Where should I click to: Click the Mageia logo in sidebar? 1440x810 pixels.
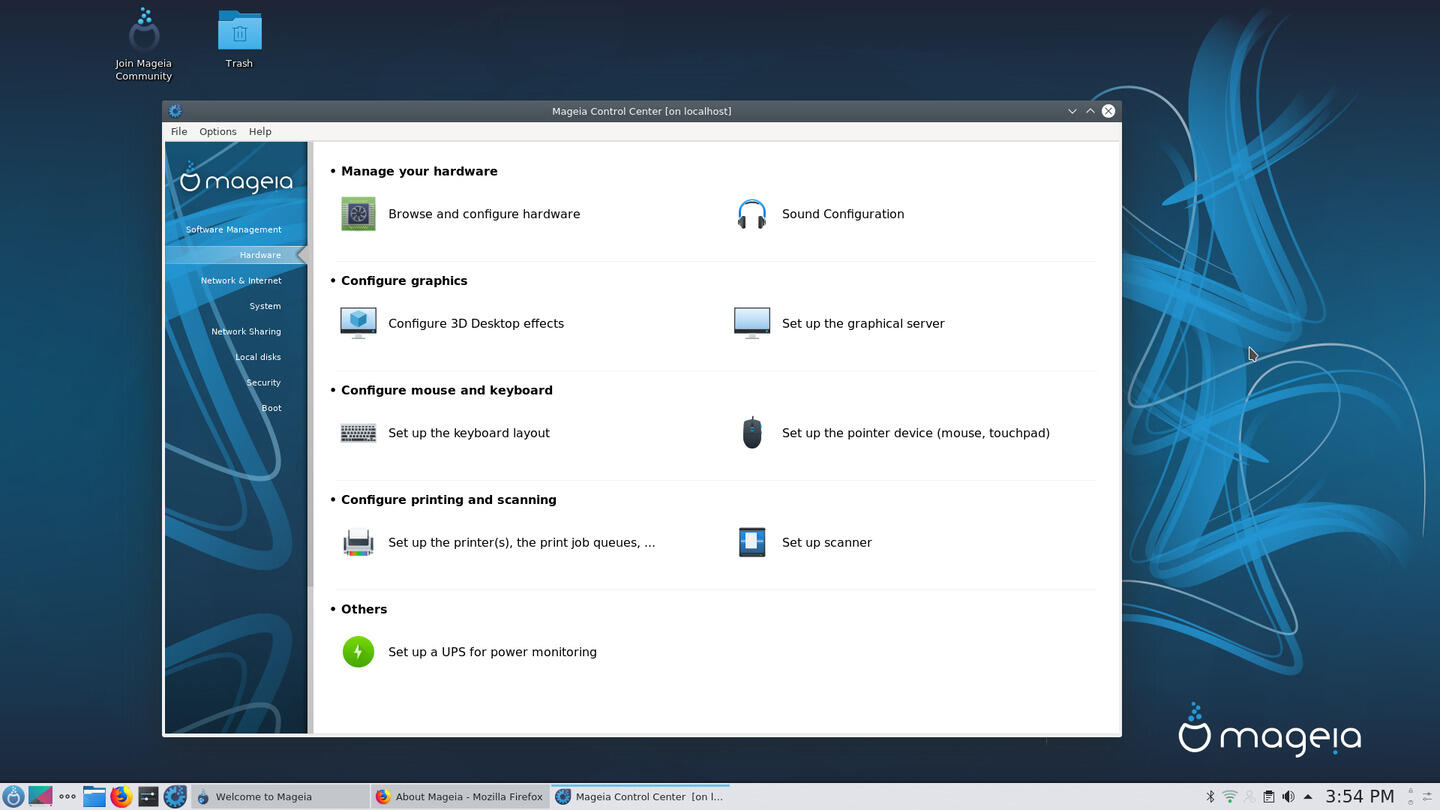pyautogui.click(x=236, y=179)
